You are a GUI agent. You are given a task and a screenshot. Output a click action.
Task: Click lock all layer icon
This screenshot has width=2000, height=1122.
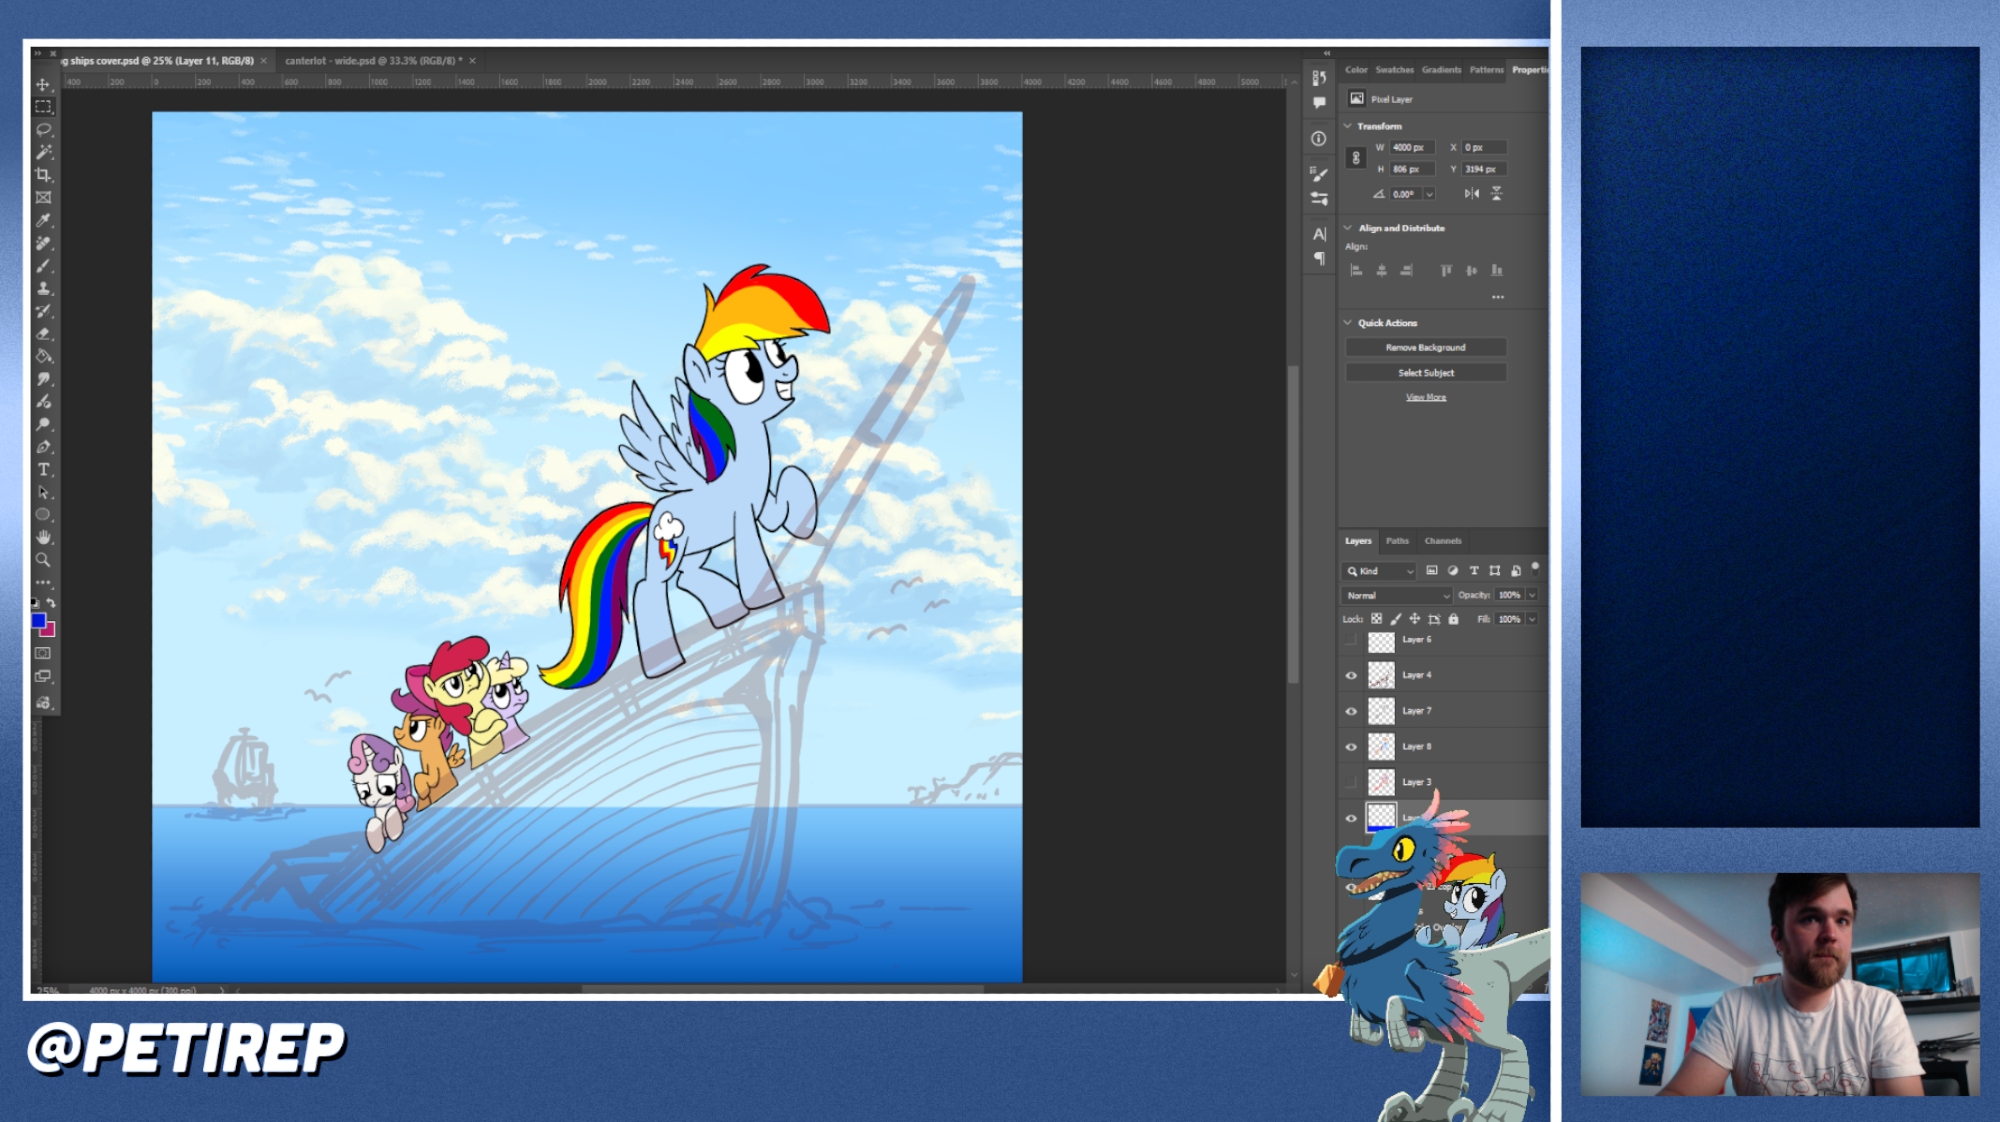coord(1453,619)
